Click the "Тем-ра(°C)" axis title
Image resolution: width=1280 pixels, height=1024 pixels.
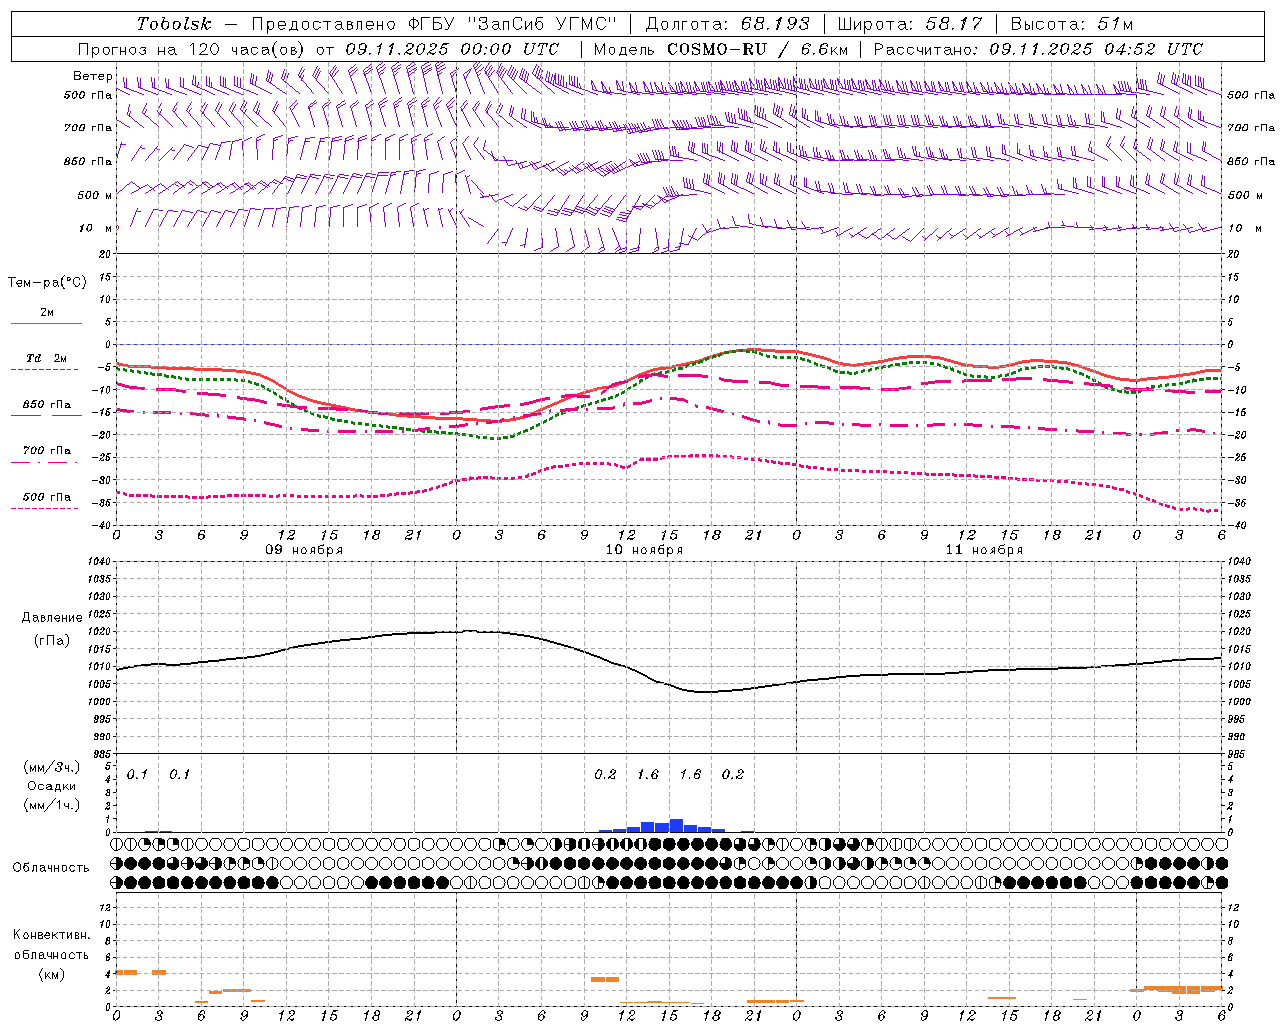click(x=47, y=283)
